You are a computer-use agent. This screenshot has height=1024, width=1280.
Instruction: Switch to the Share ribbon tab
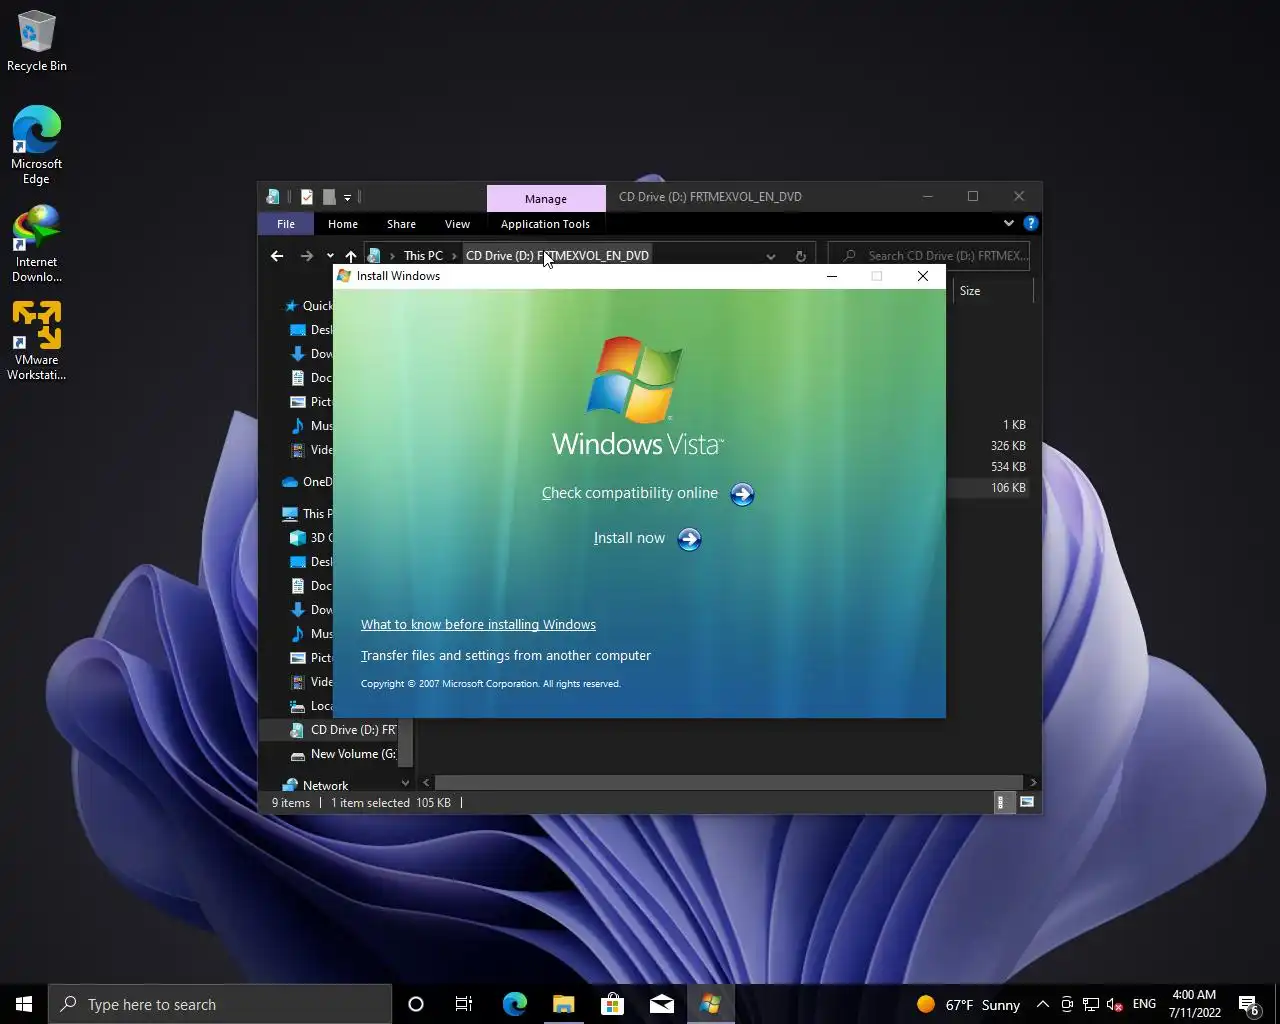pos(401,224)
